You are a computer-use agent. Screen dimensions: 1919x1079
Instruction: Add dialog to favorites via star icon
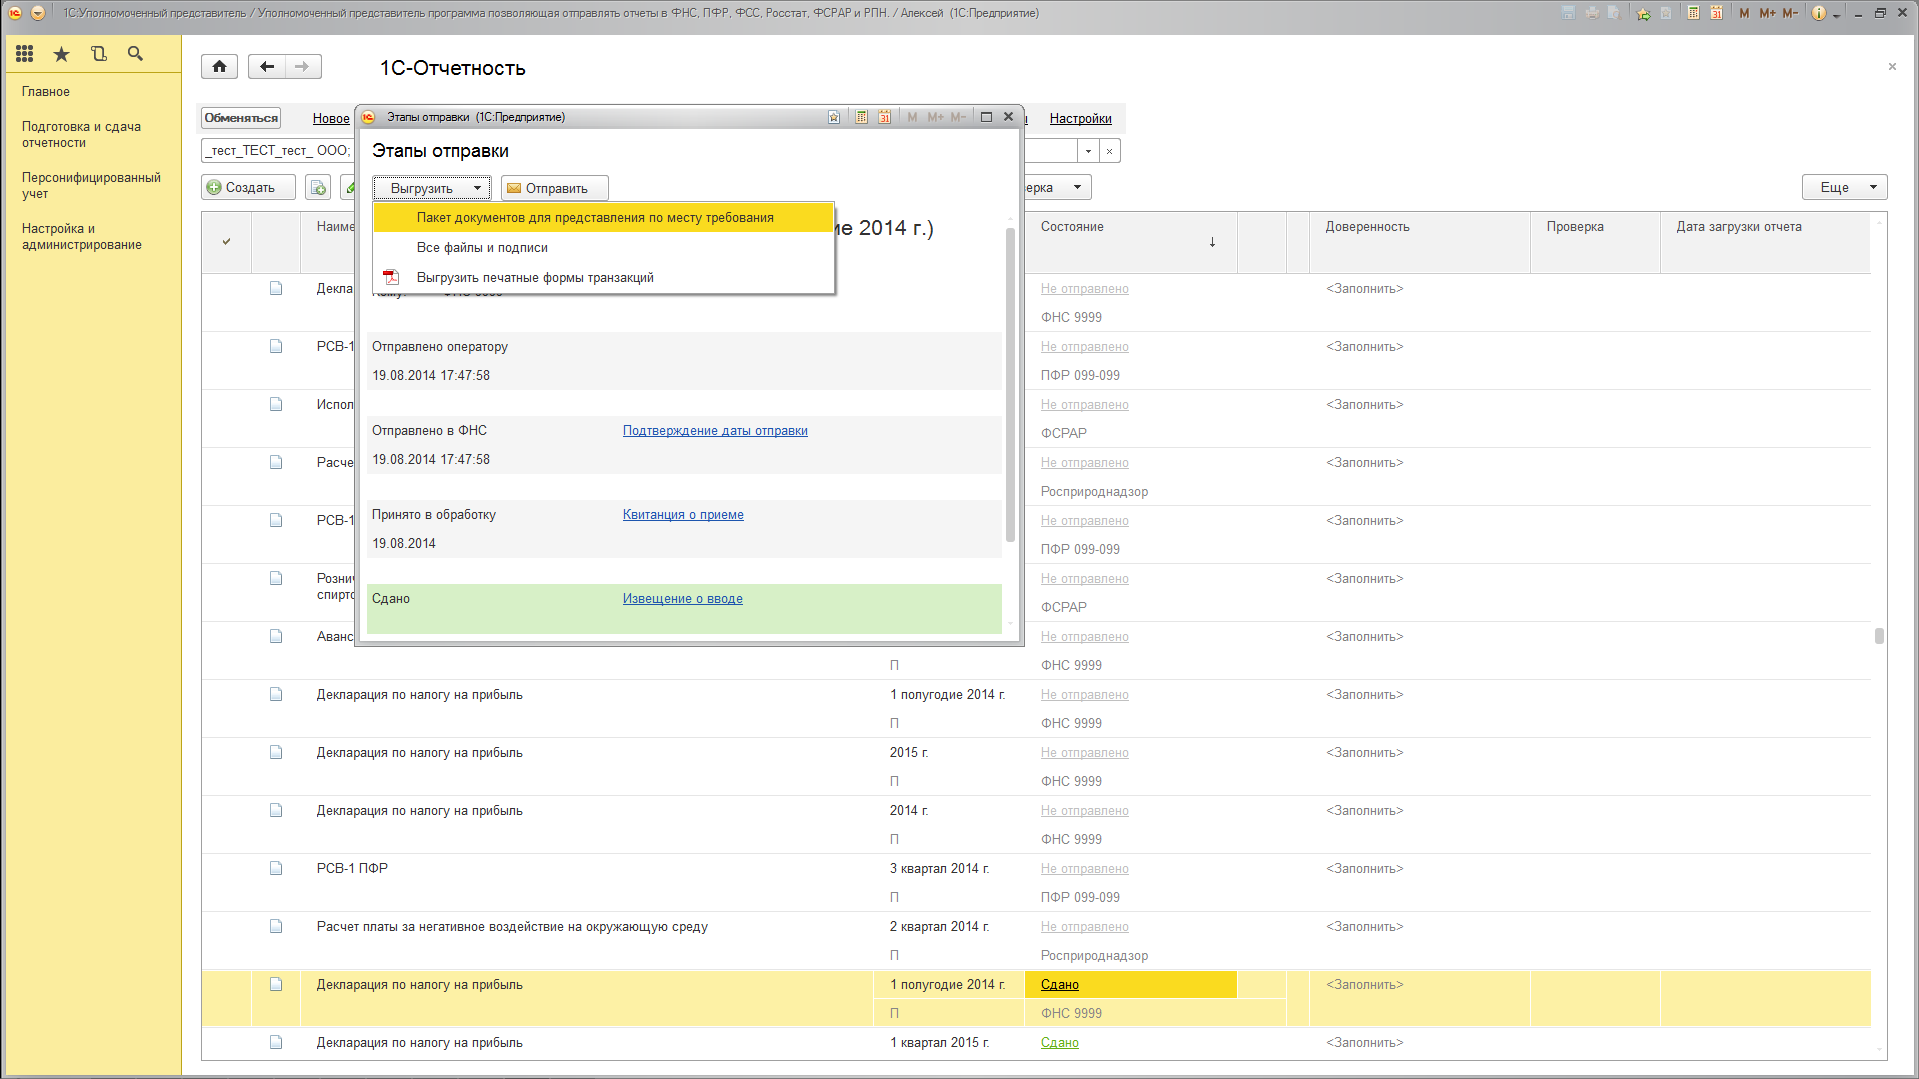834,117
